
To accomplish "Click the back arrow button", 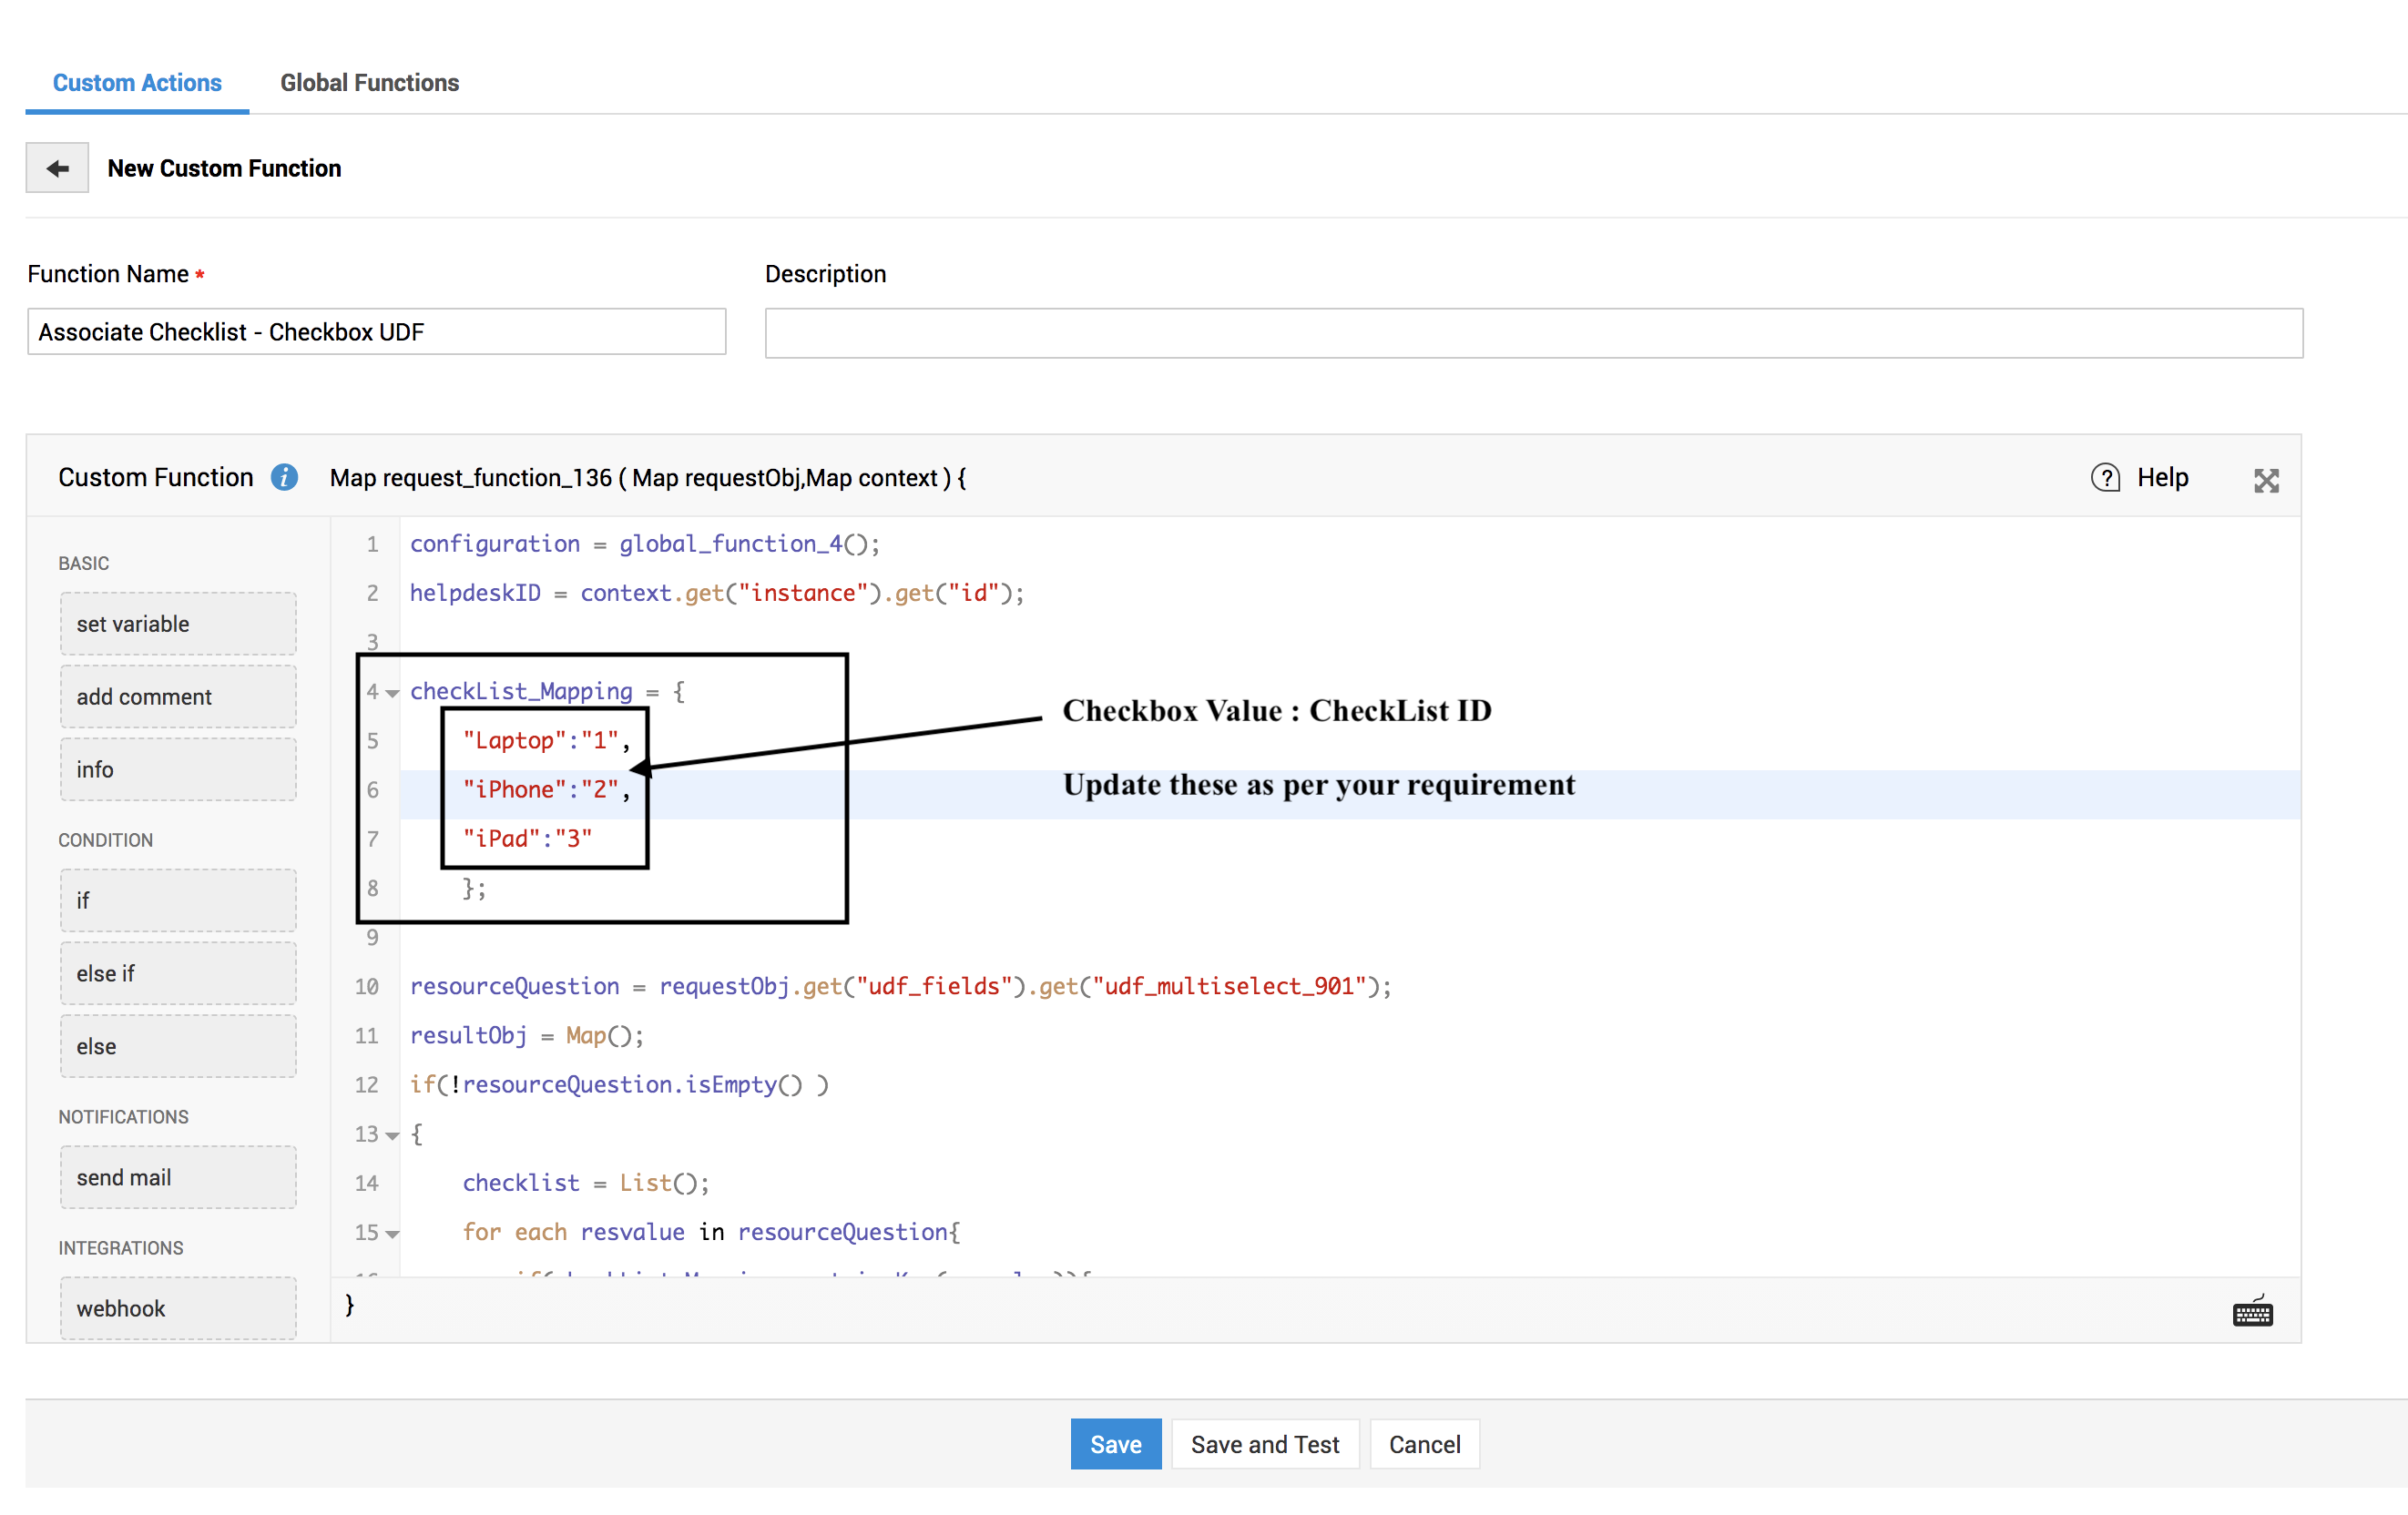I will click(57, 168).
